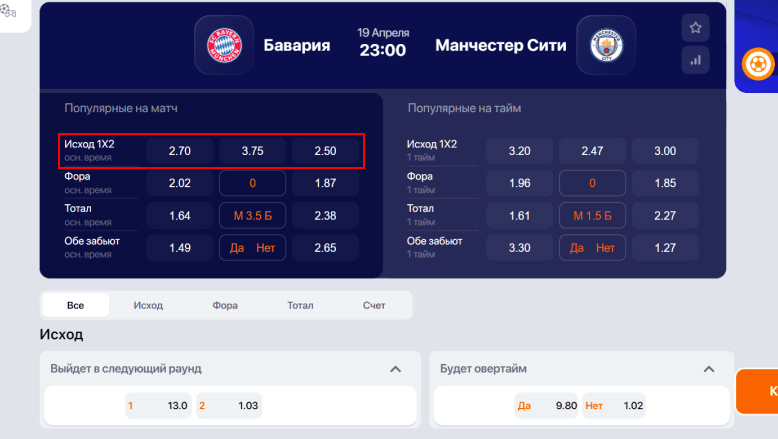The width and height of the screenshot is (778, 439).
Task: Select draw odds 3.75 in match outcome
Action: [x=253, y=152]
